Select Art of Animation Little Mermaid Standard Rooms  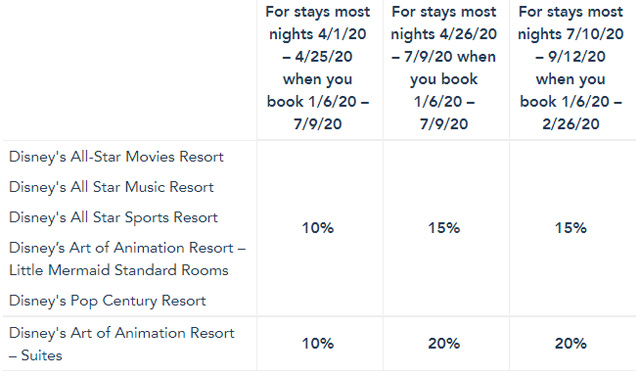coord(127,259)
